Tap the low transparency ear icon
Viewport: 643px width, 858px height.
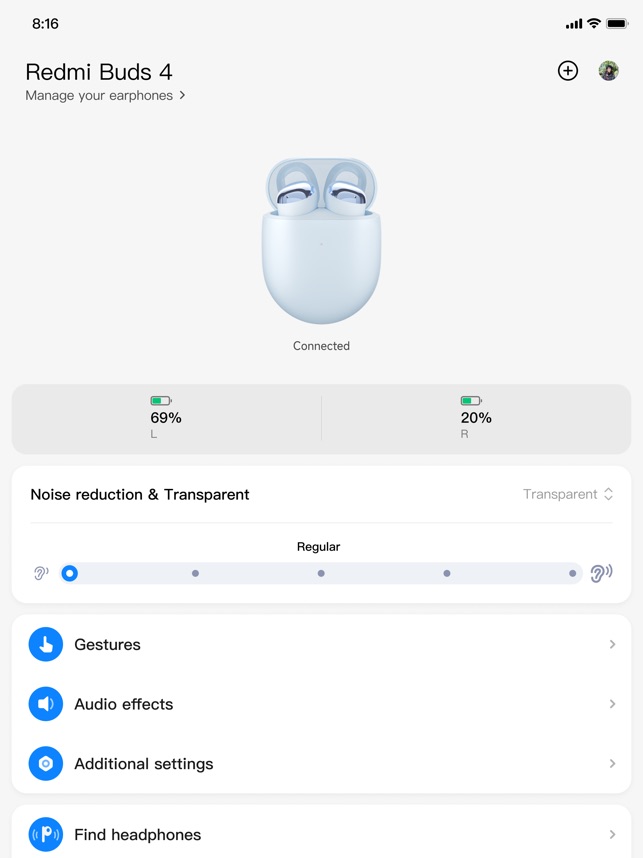pos(41,573)
